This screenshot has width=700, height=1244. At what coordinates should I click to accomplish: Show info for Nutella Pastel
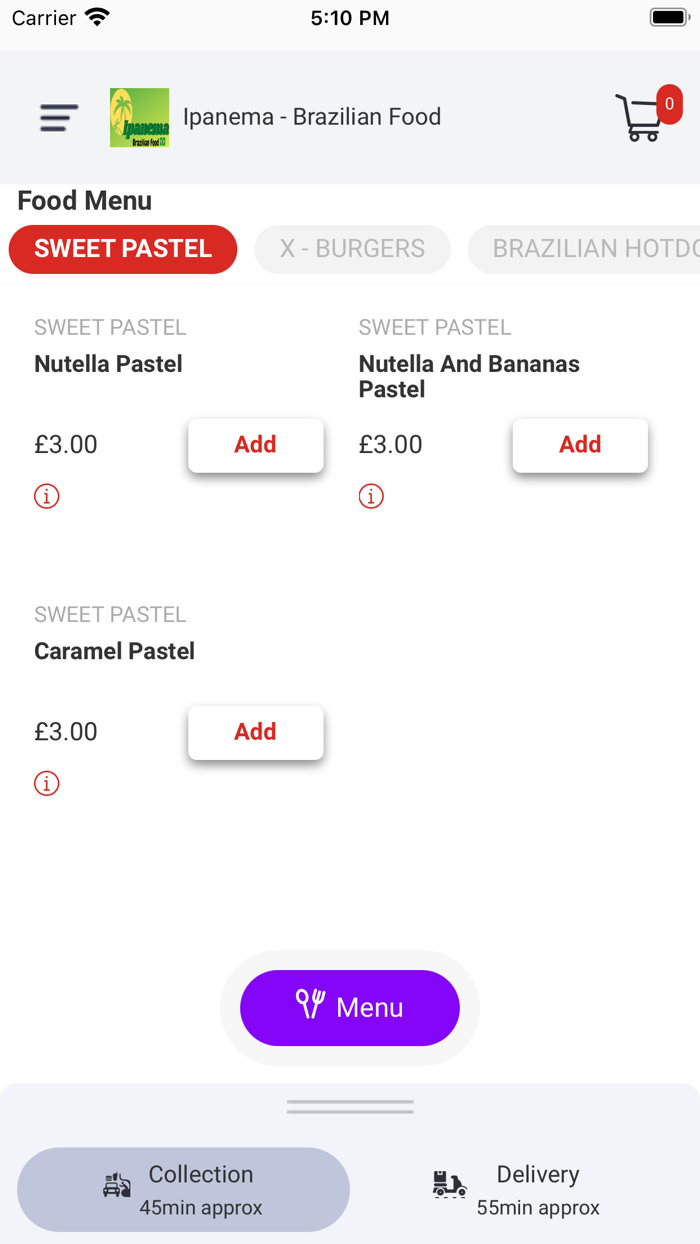click(x=47, y=496)
